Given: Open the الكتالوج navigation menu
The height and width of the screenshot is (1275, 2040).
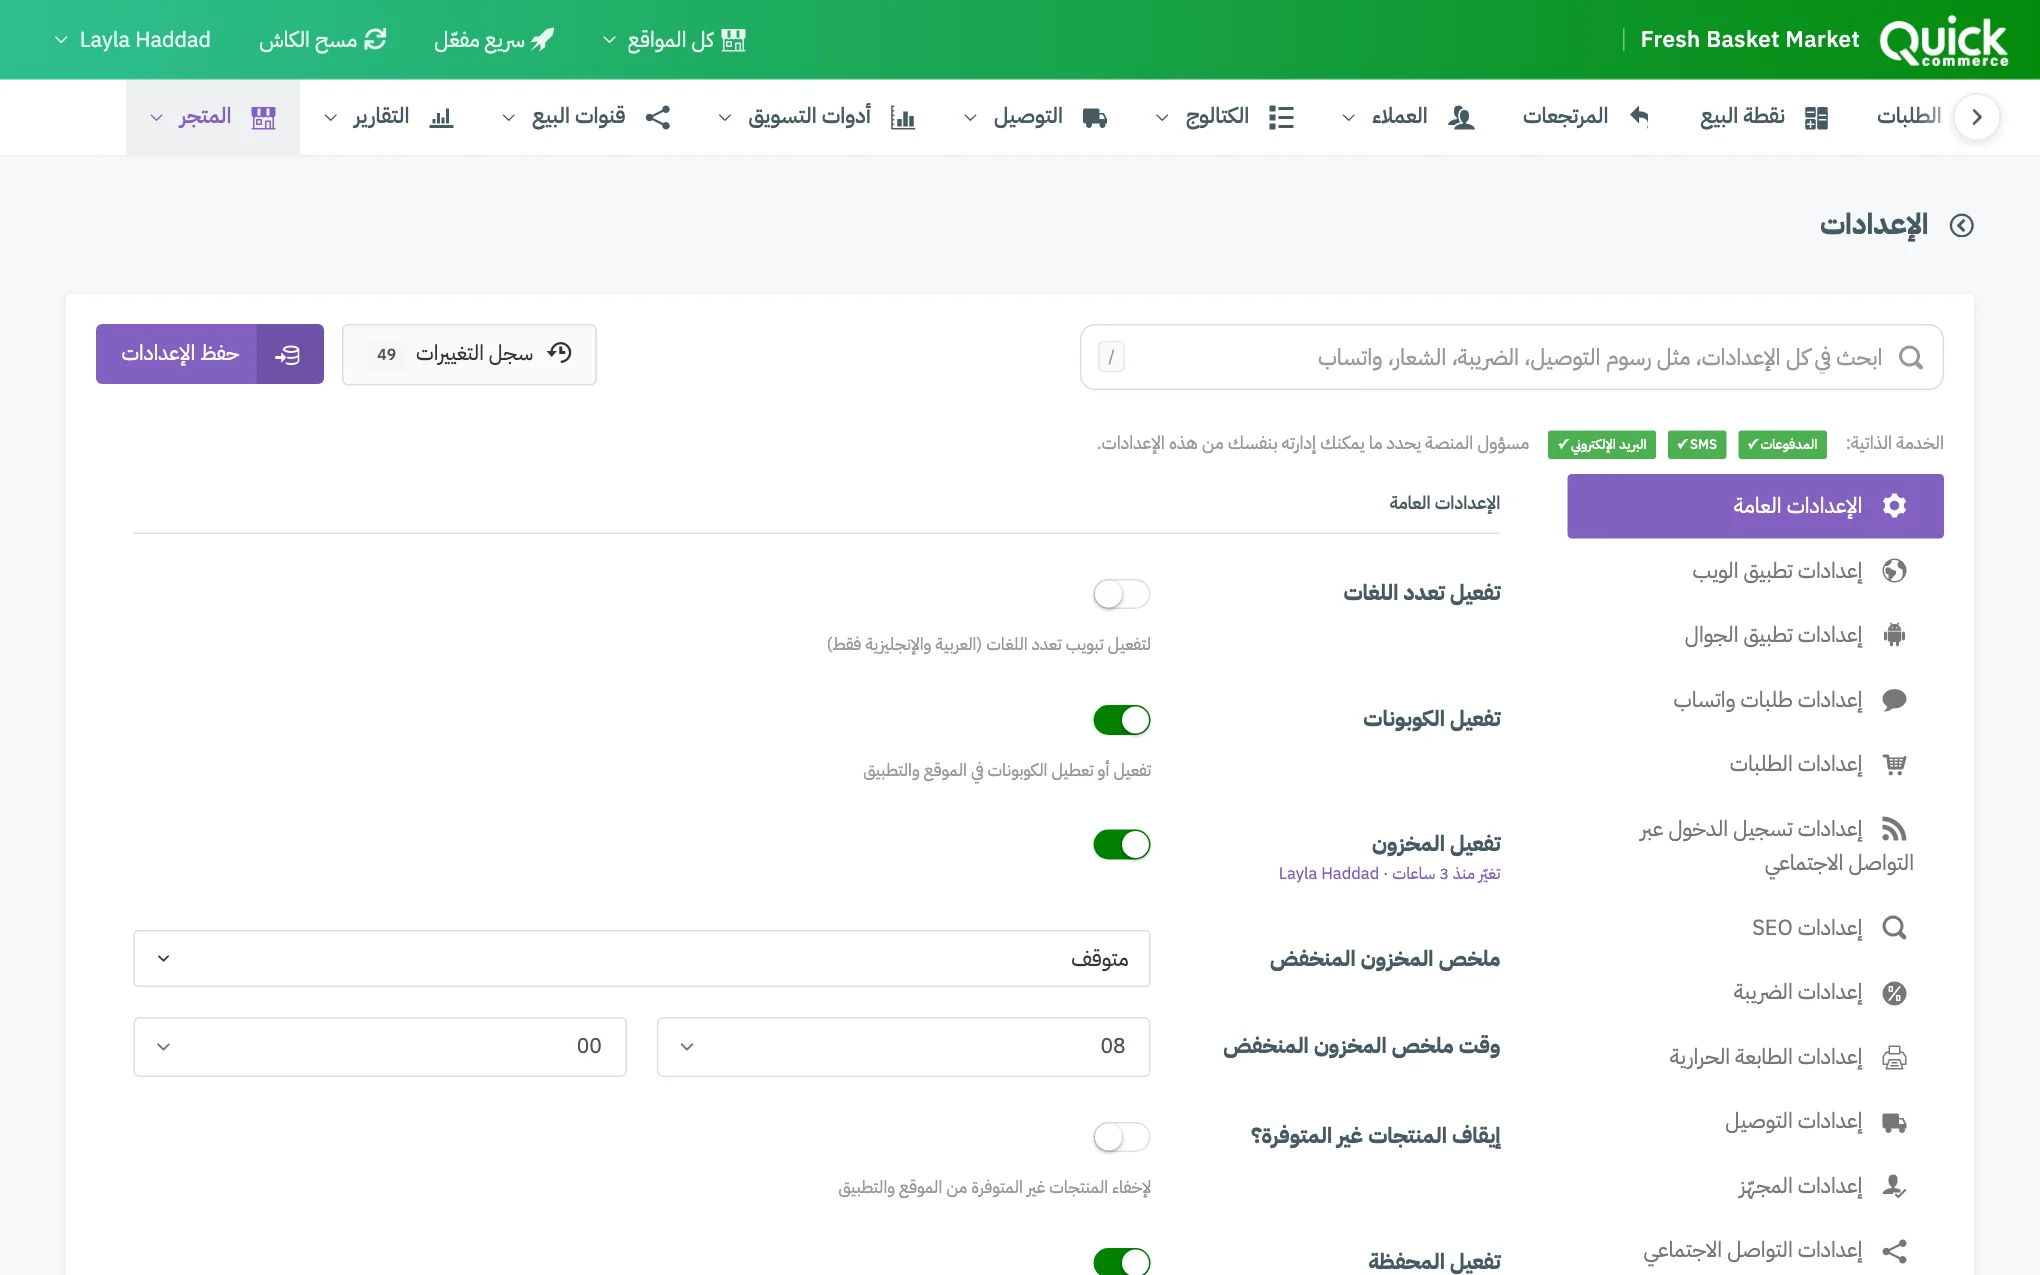Looking at the screenshot, I should (x=1225, y=117).
